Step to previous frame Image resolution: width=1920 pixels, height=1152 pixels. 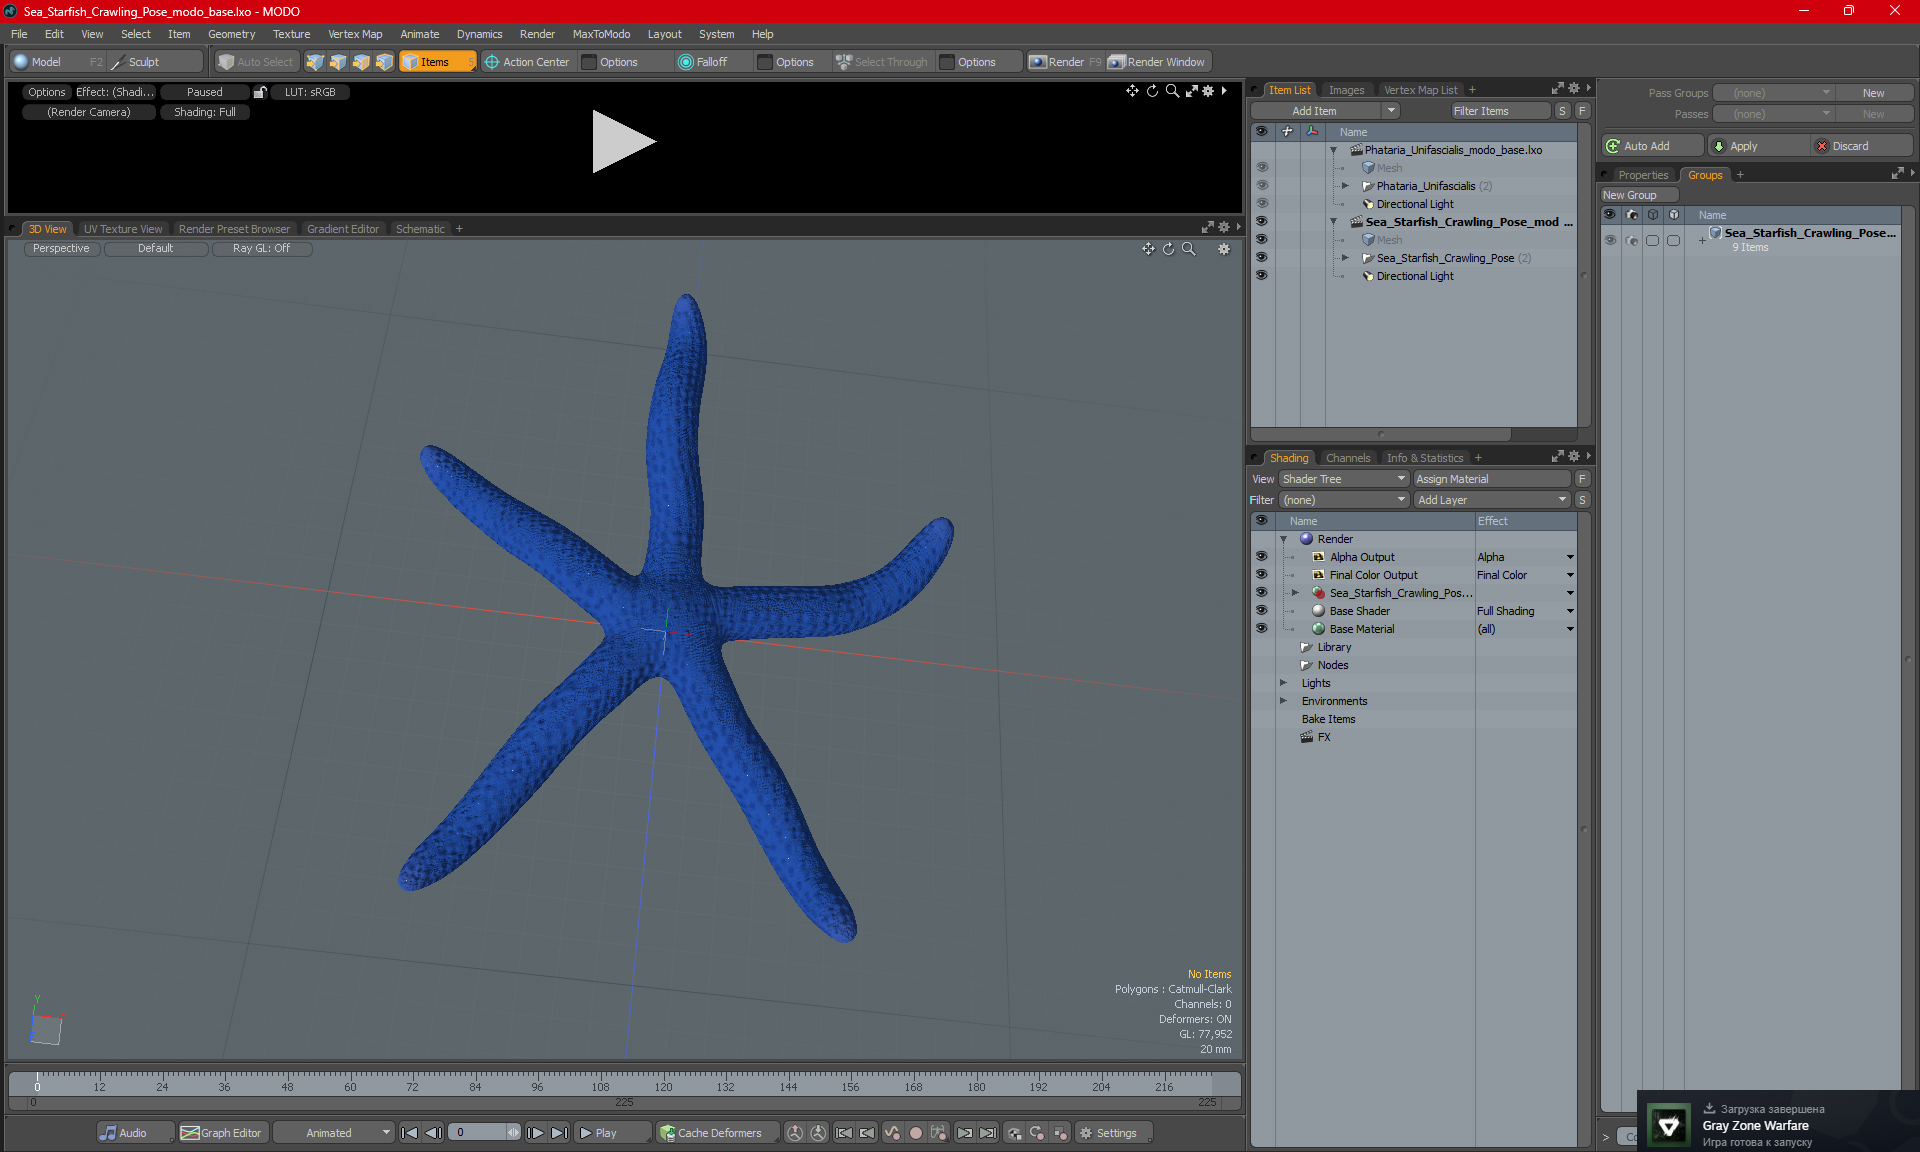[433, 1133]
